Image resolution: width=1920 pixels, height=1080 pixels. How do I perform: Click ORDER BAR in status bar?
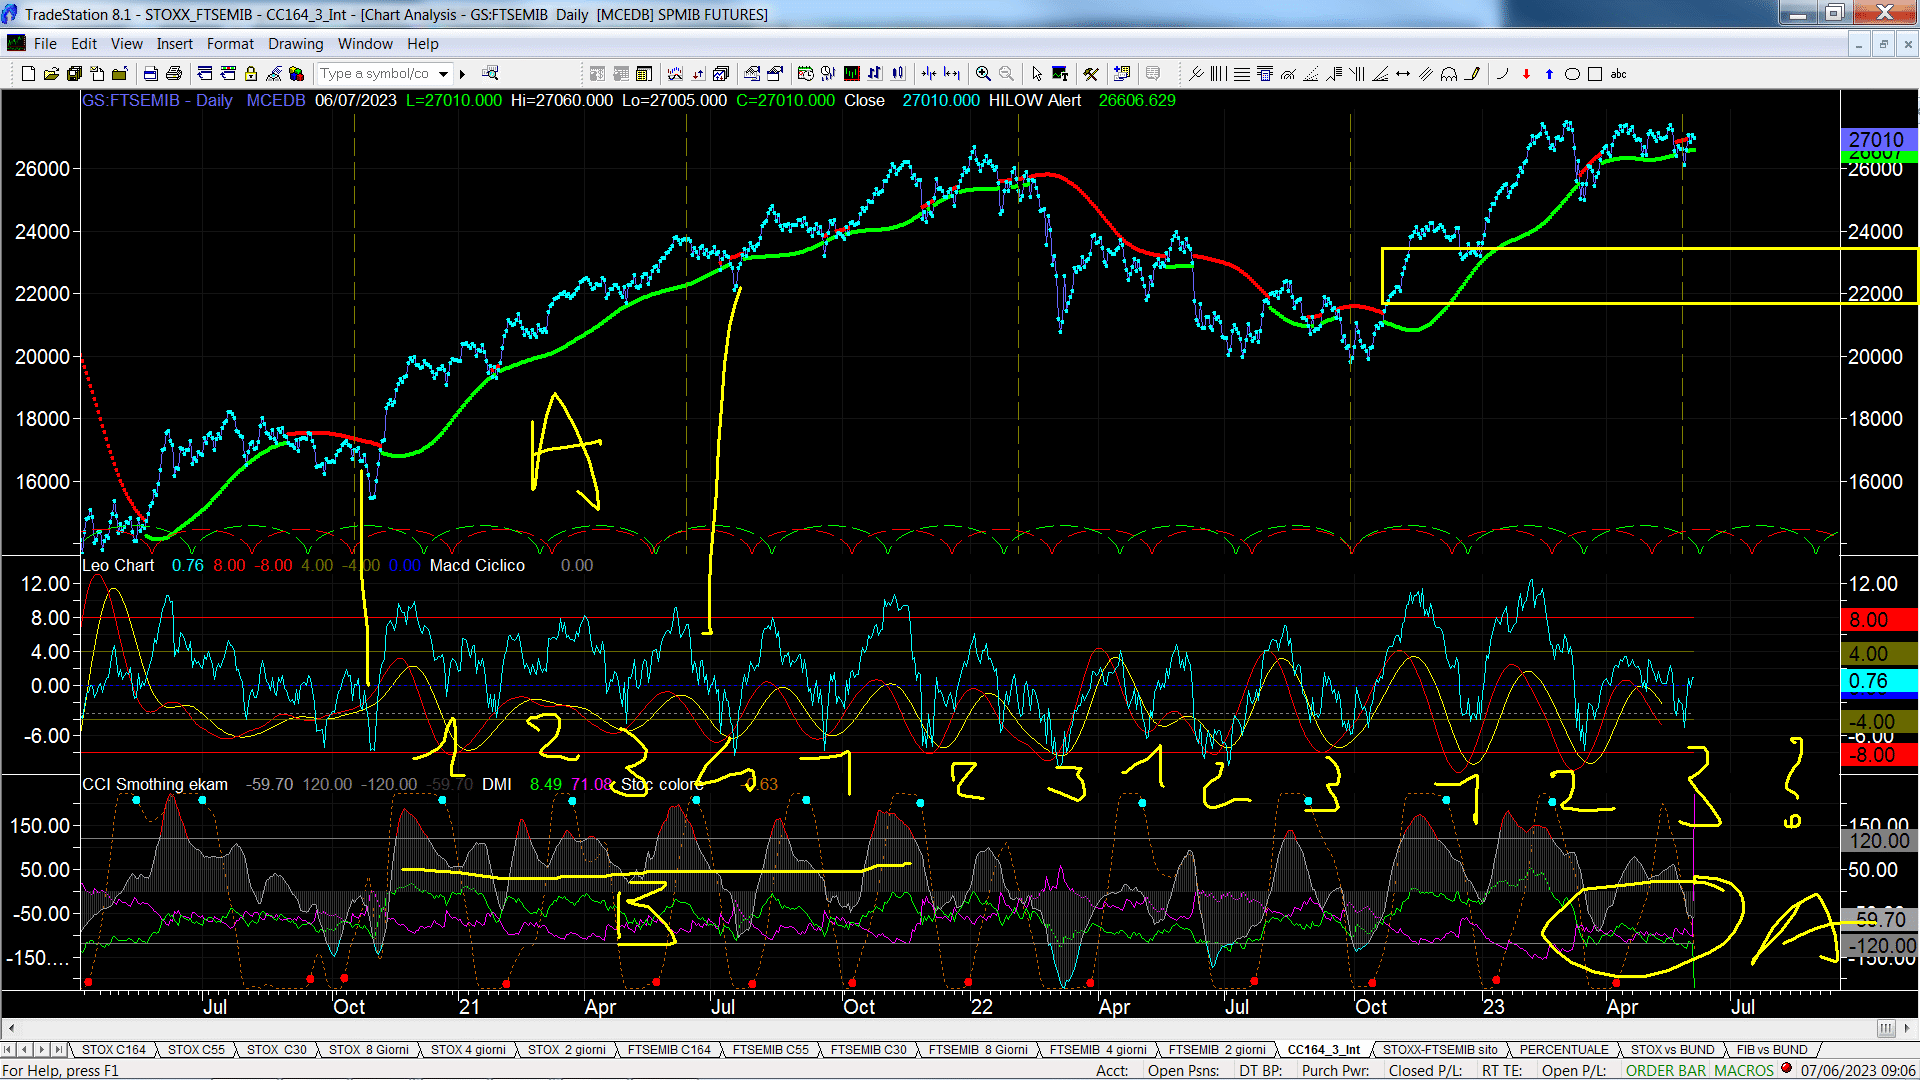pyautogui.click(x=1666, y=1070)
